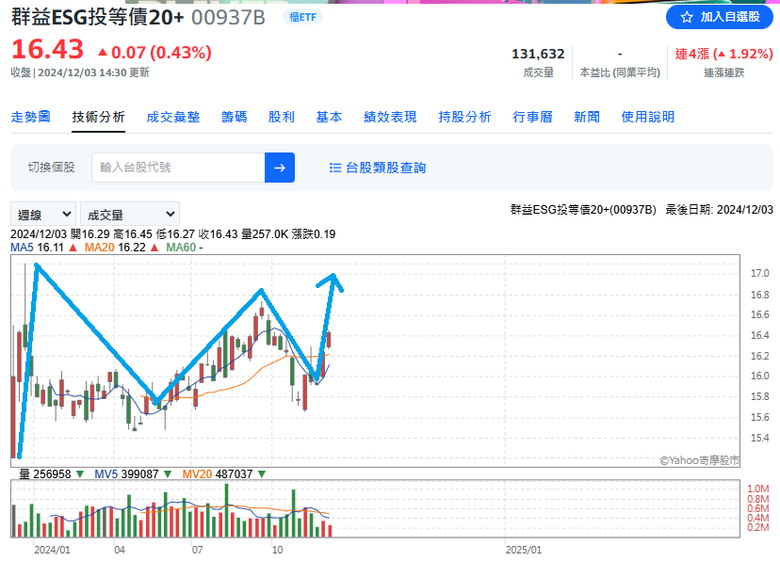Click stock title 群益ESG投等債20+
The image size is (780, 561).
pyautogui.click(x=98, y=17)
